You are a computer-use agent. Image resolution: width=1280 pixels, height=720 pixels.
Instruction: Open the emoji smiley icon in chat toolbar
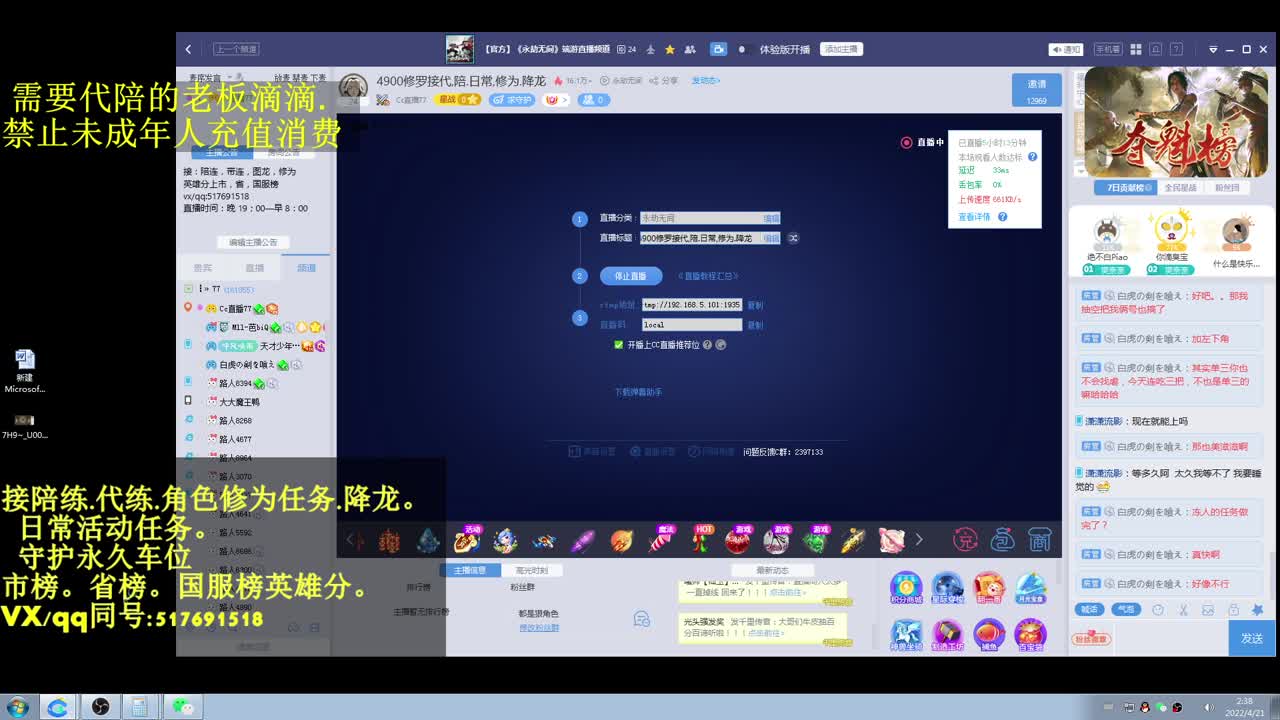tap(1157, 609)
